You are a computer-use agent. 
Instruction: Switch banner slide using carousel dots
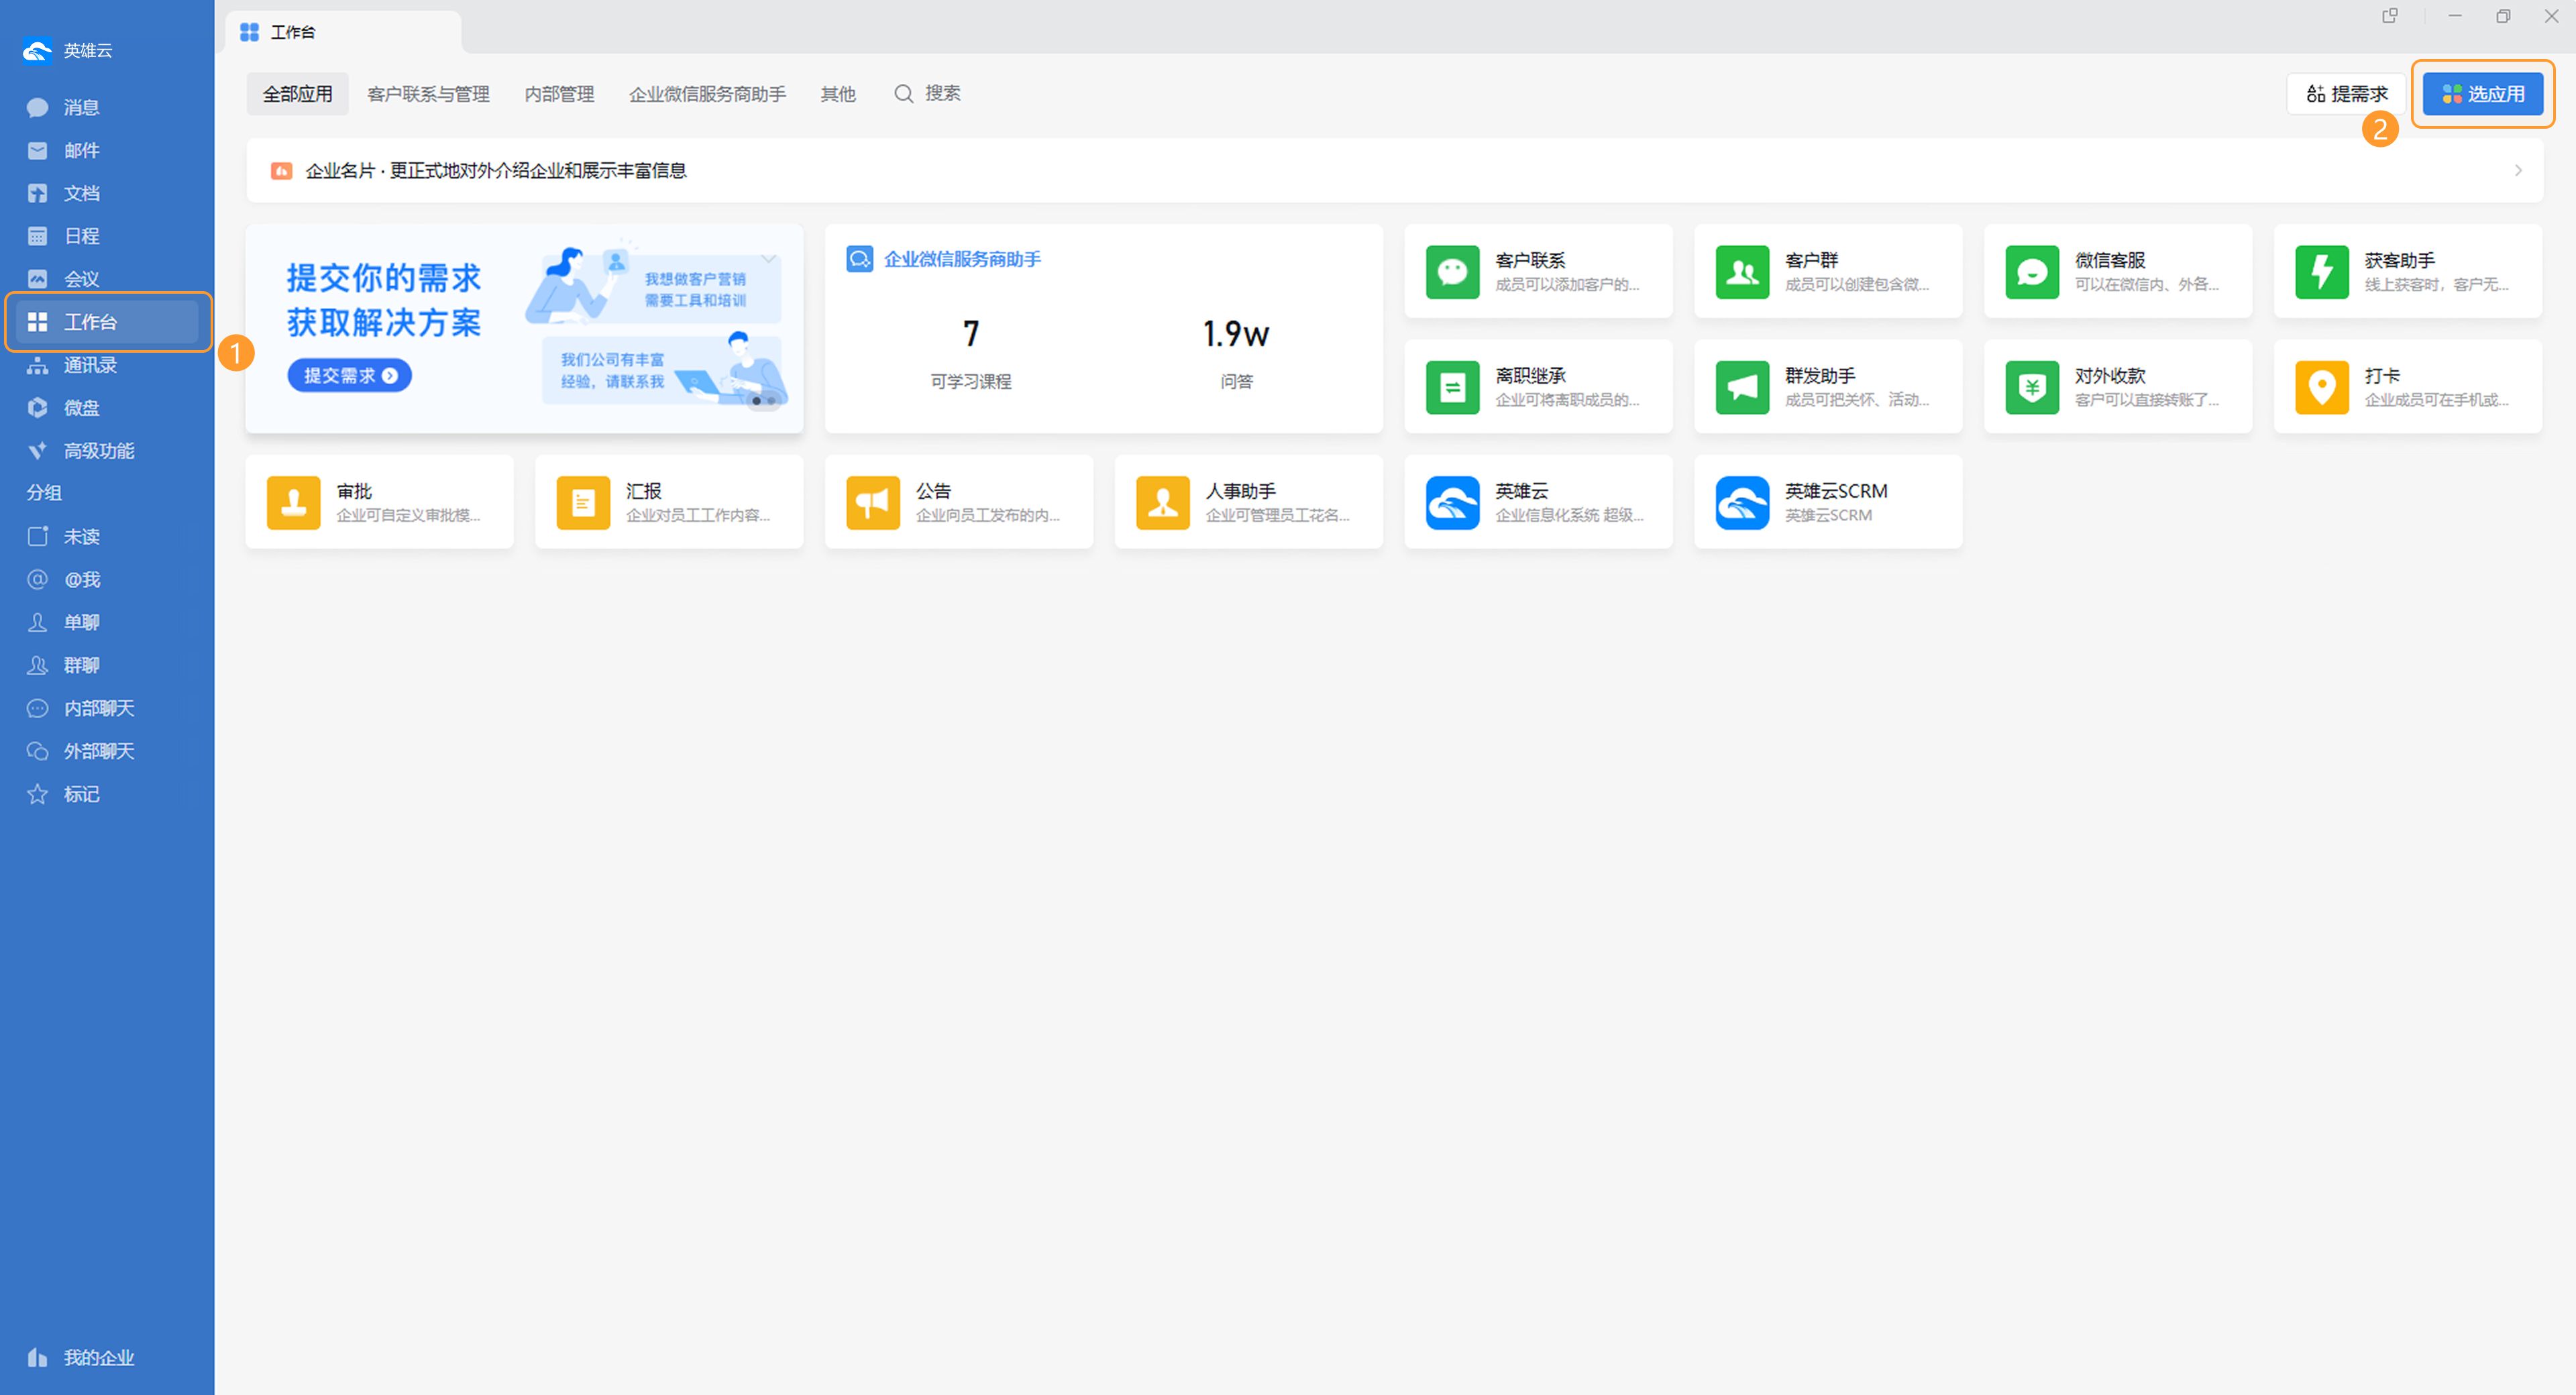click(771, 401)
